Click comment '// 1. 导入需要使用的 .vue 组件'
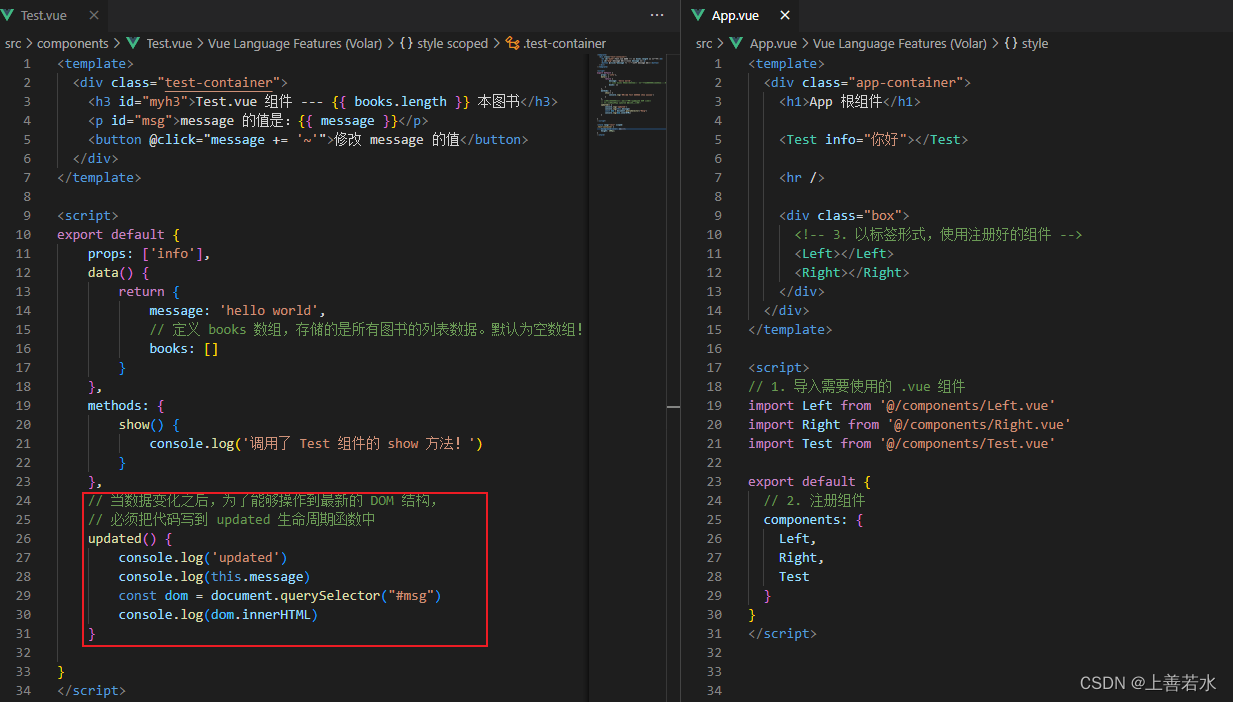1233x702 pixels. point(856,386)
